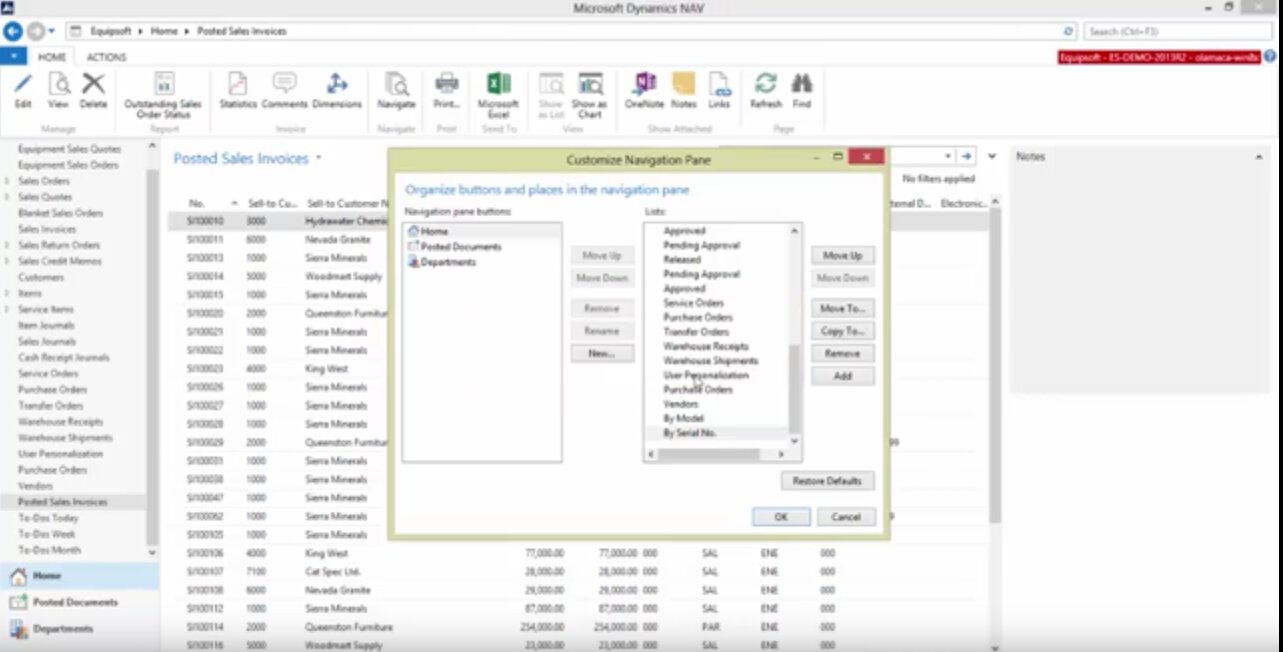1283x652 pixels.
Task: Click the Search input field
Action: [1170, 31]
